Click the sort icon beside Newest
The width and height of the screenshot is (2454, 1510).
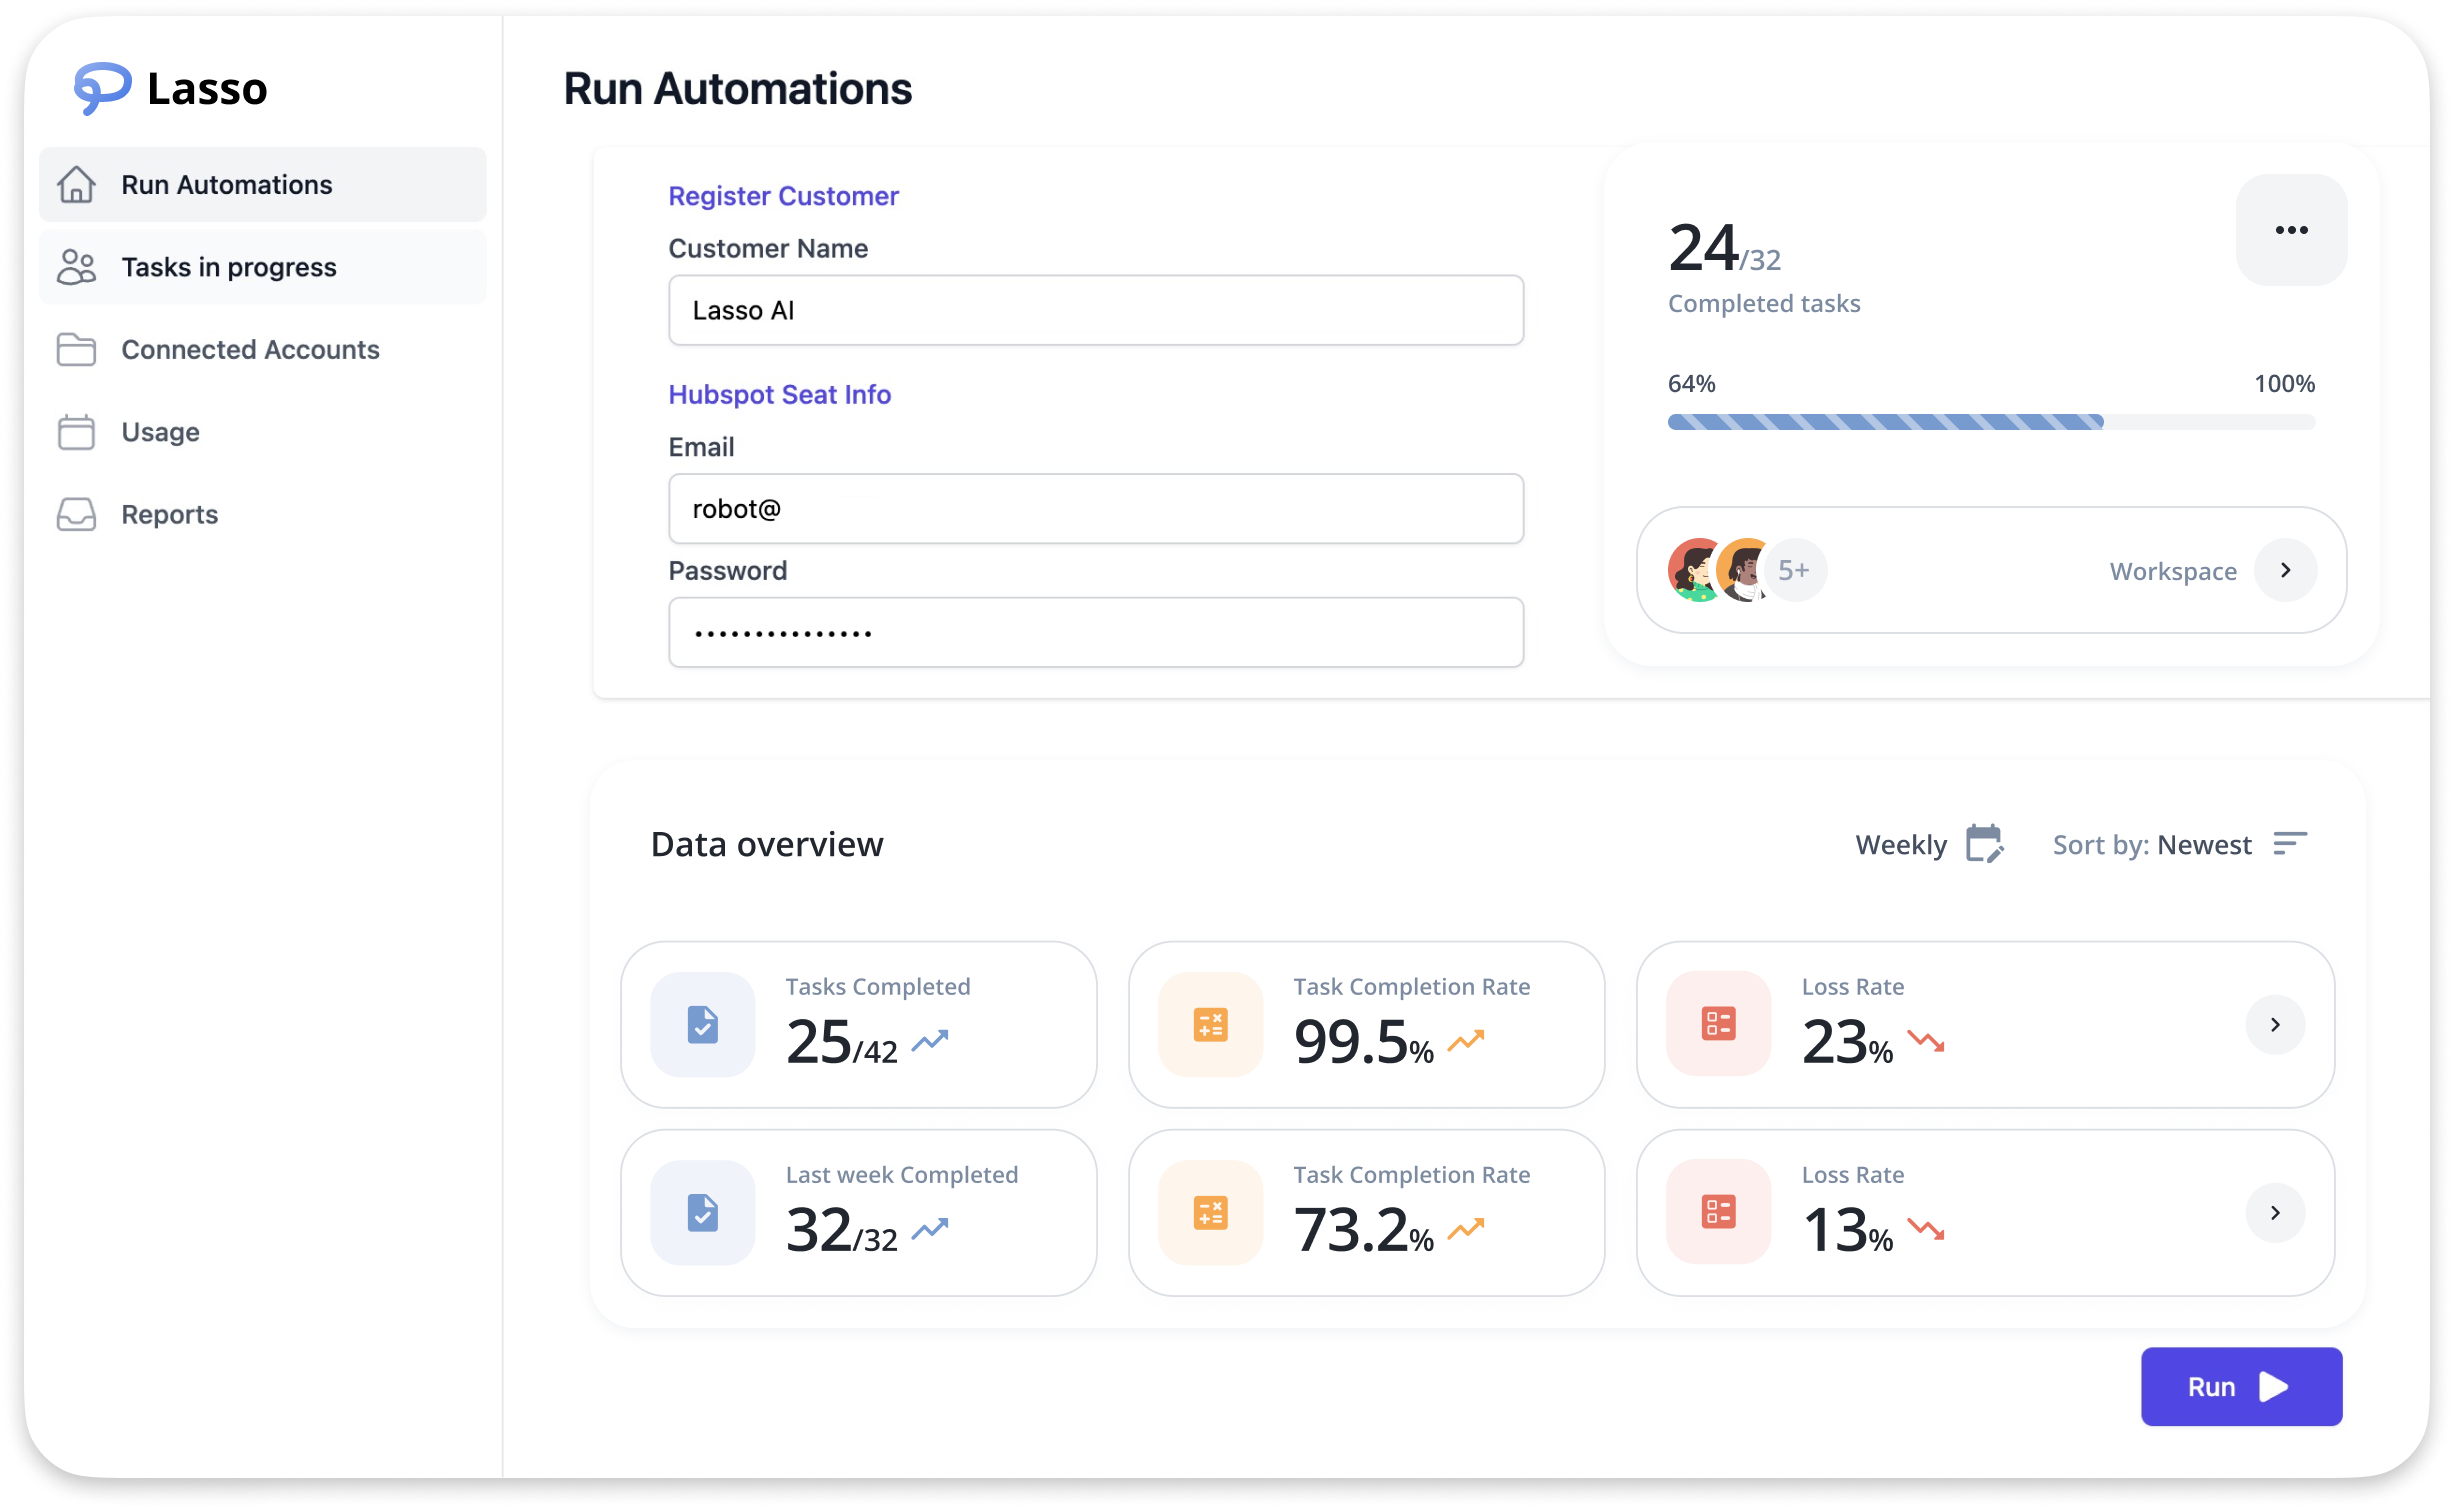click(2290, 844)
